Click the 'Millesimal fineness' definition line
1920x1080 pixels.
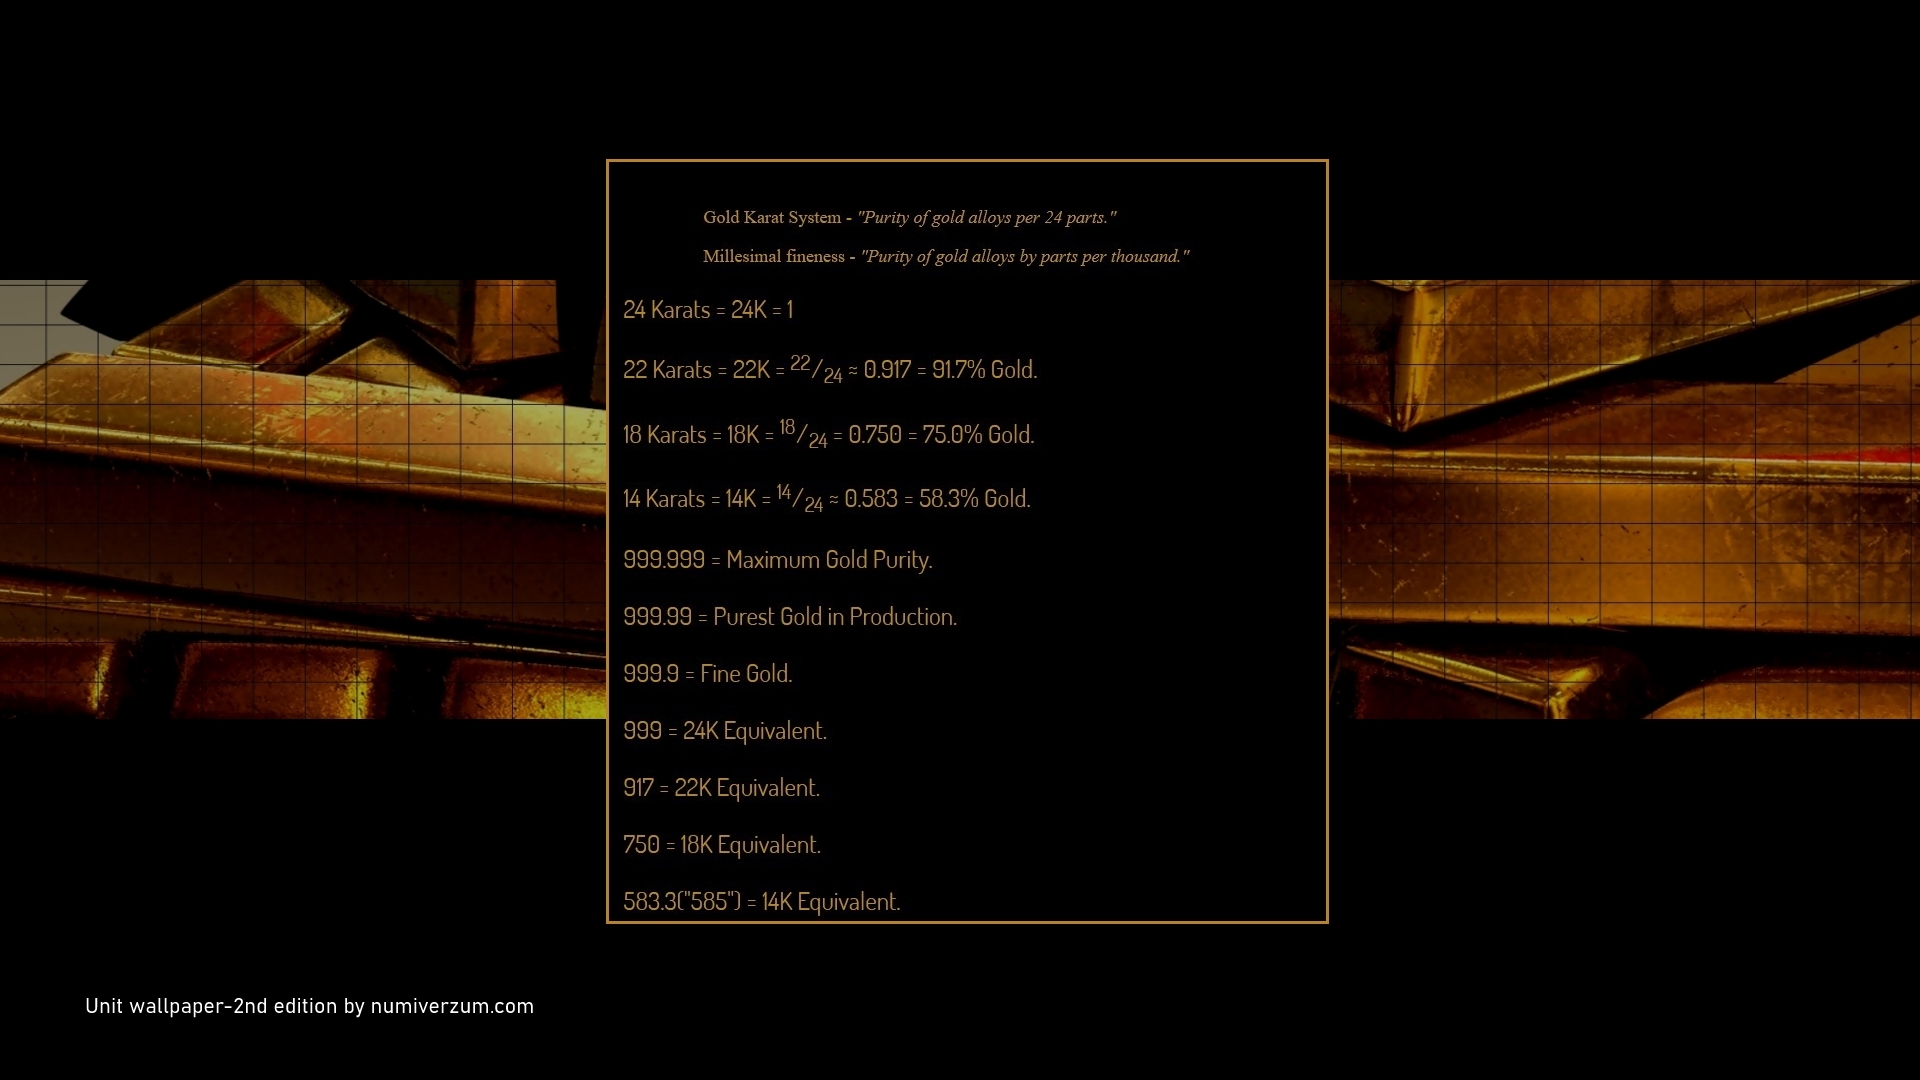pyautogui.click(x=945, y=256)
